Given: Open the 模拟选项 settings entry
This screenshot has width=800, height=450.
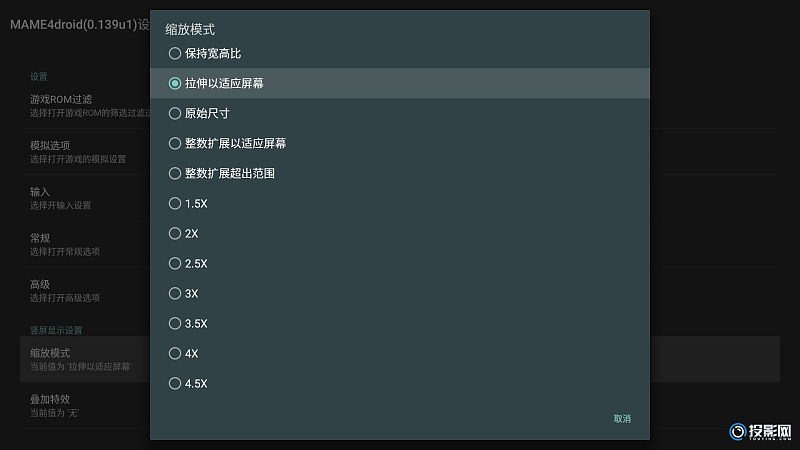Looking at the screenshot, I should (x=85, y=152).
